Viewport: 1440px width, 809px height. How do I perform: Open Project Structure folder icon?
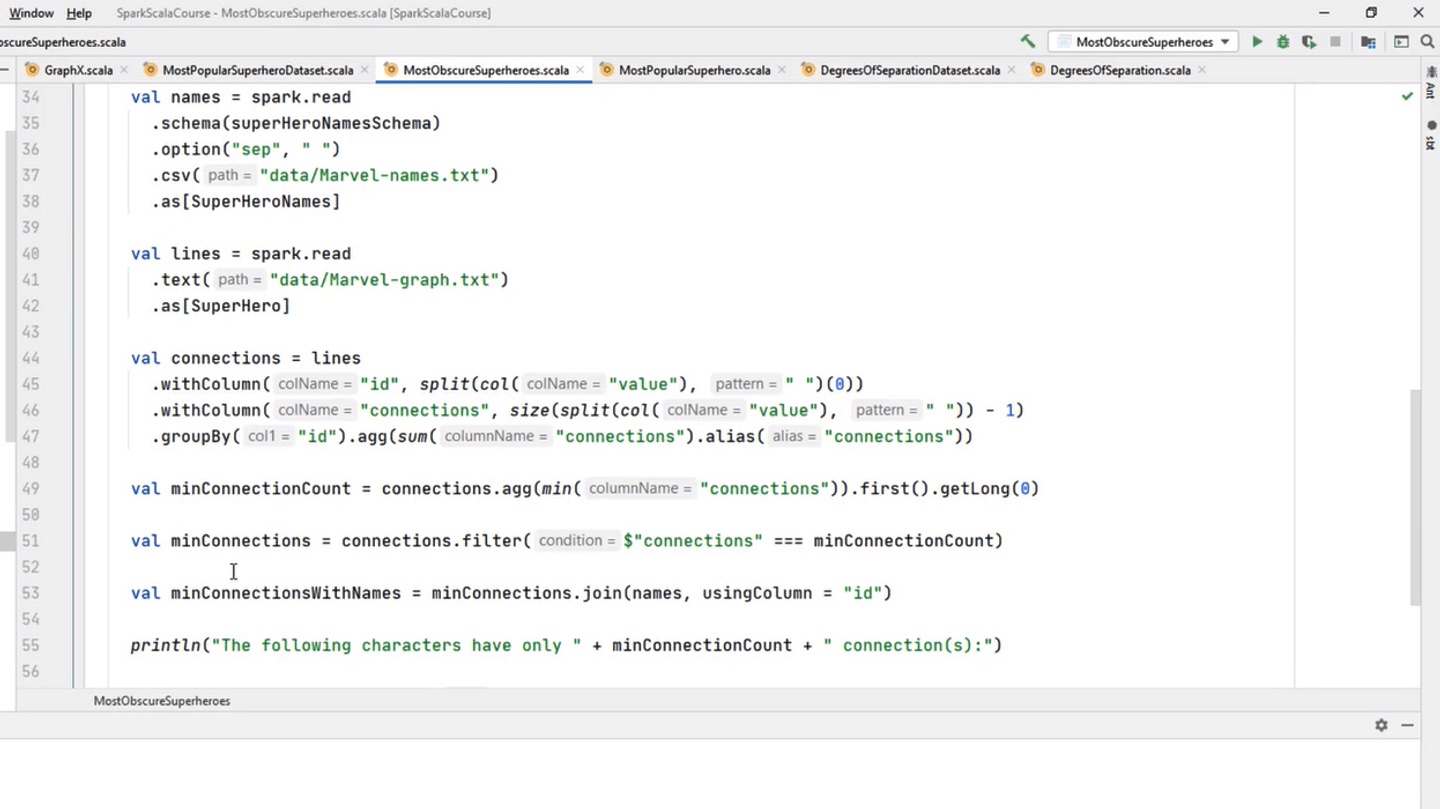click(1369, 42)
